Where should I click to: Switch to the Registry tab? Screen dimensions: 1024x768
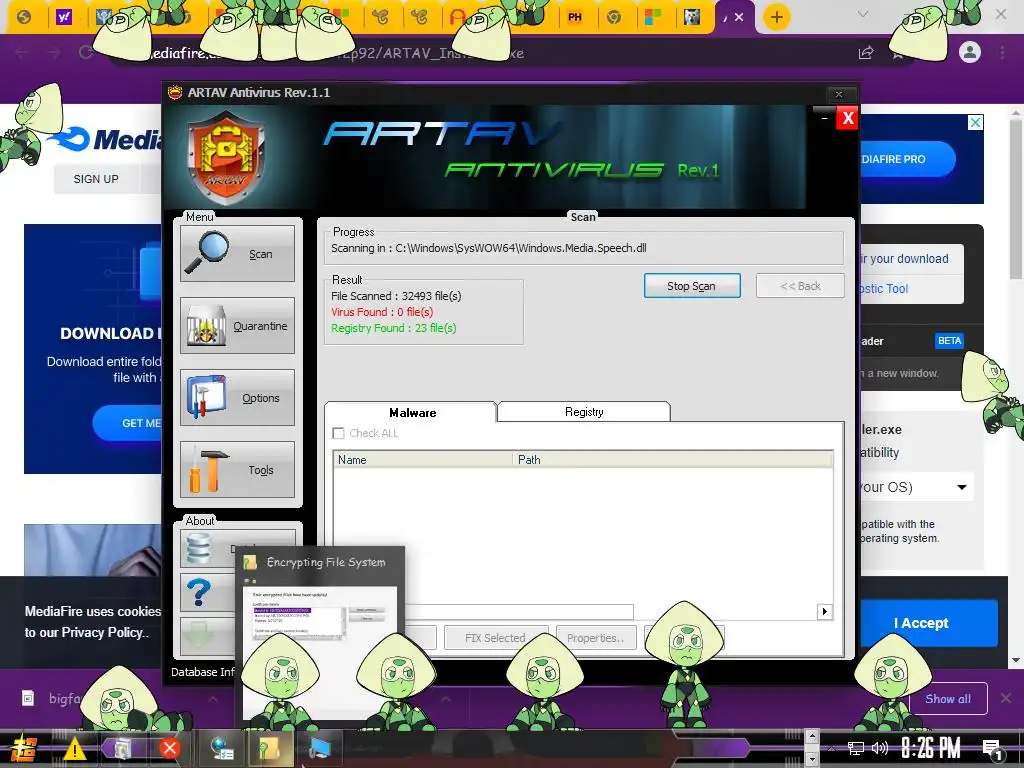584,411
